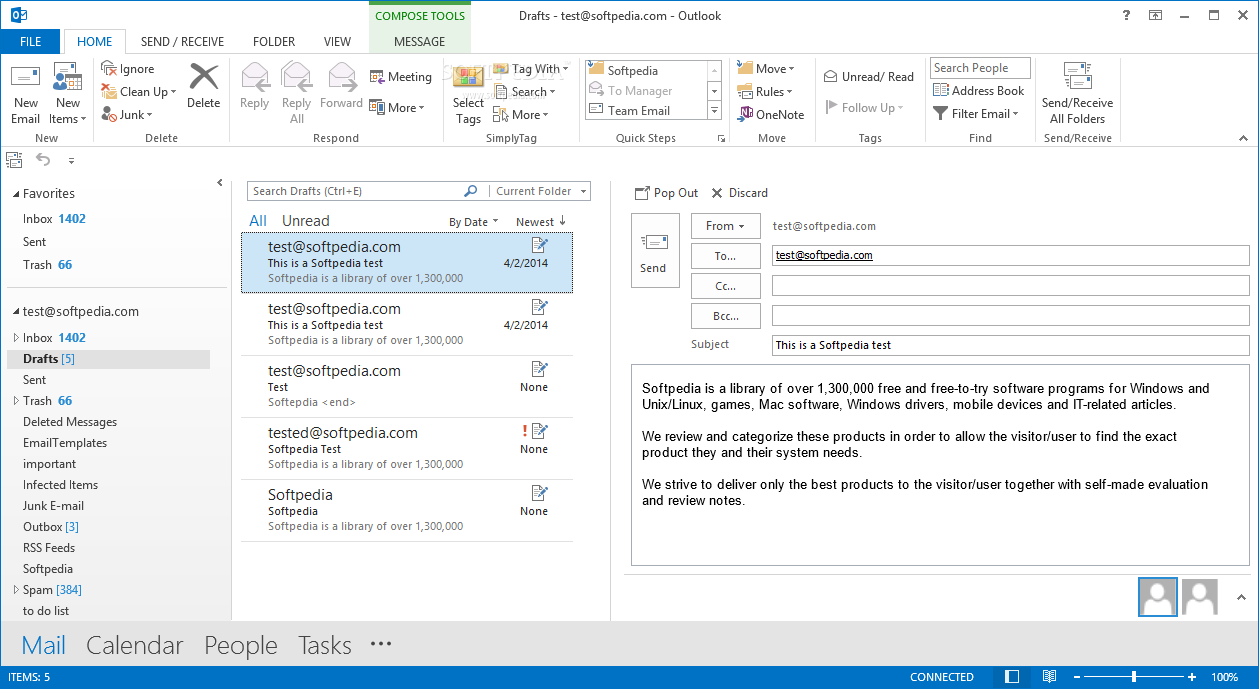Click the Send envelope button
The width and height of the screenshot is (1259, 689).
tap(655, 250)
